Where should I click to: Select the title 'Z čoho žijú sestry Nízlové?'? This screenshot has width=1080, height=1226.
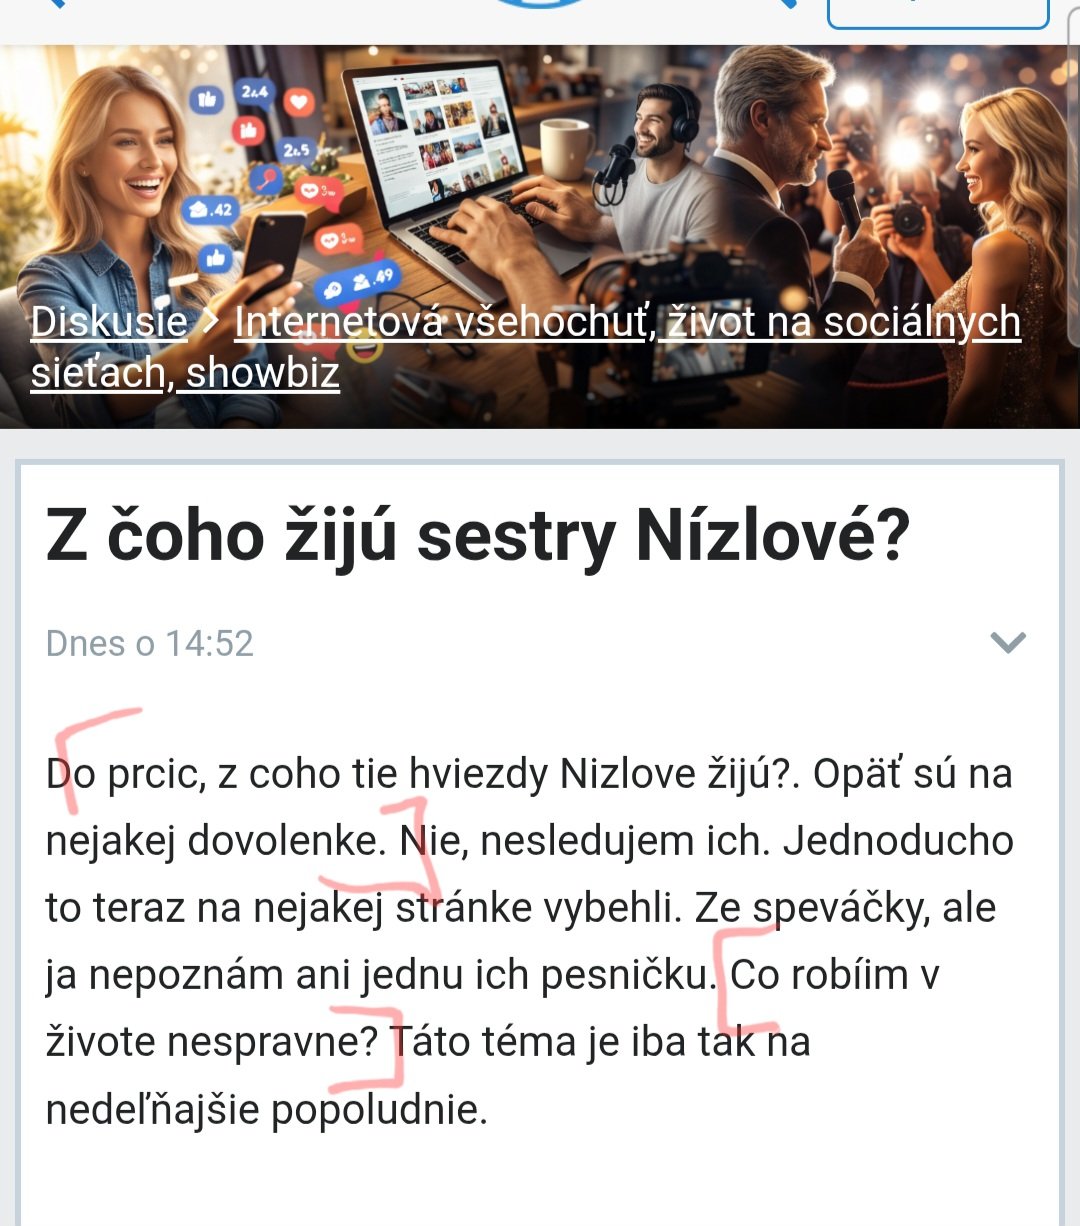coord(478,535)
